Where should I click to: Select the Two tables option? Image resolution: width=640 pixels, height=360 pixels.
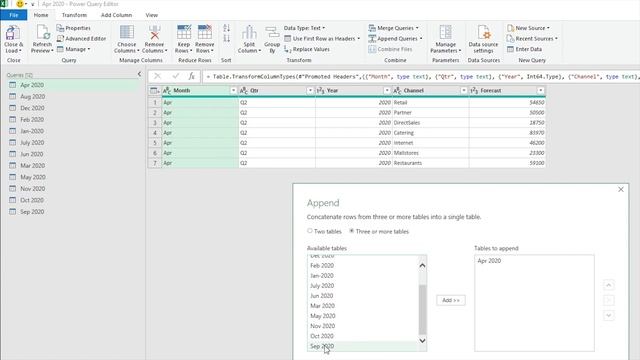click(310, 231)
